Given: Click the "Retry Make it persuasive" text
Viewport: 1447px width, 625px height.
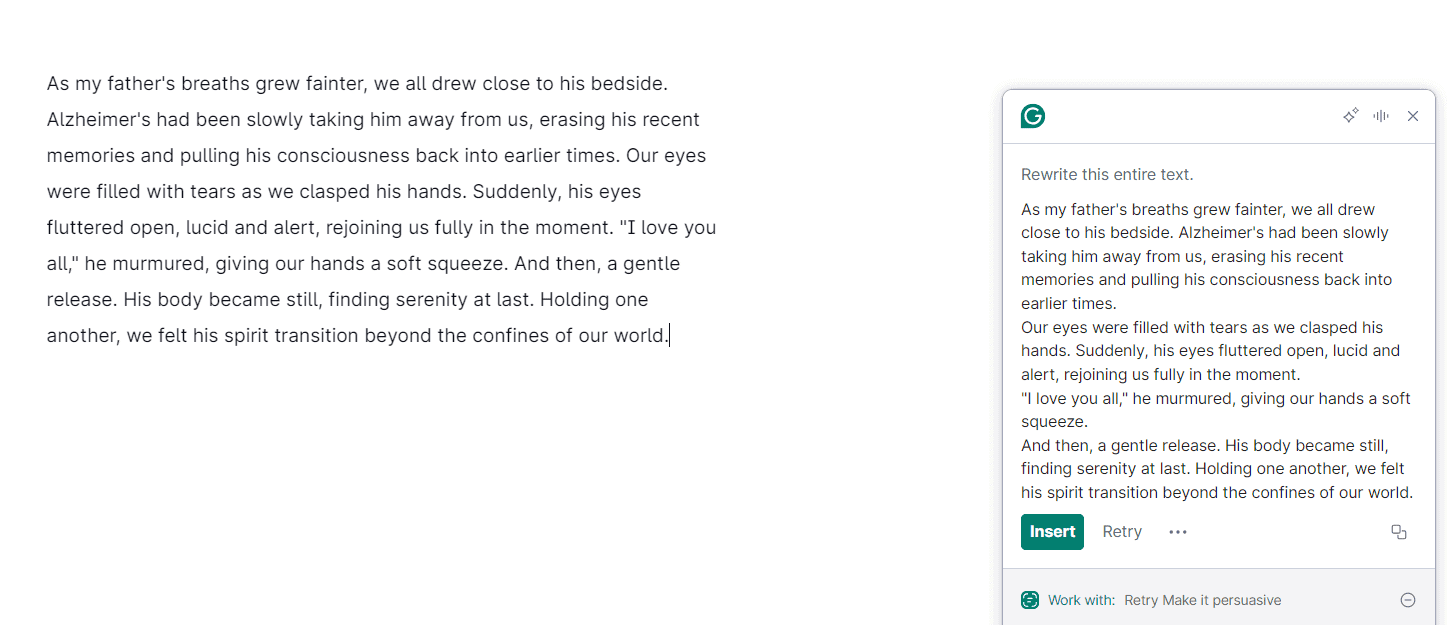Looking at the screenshot, I should [1202, 600].
